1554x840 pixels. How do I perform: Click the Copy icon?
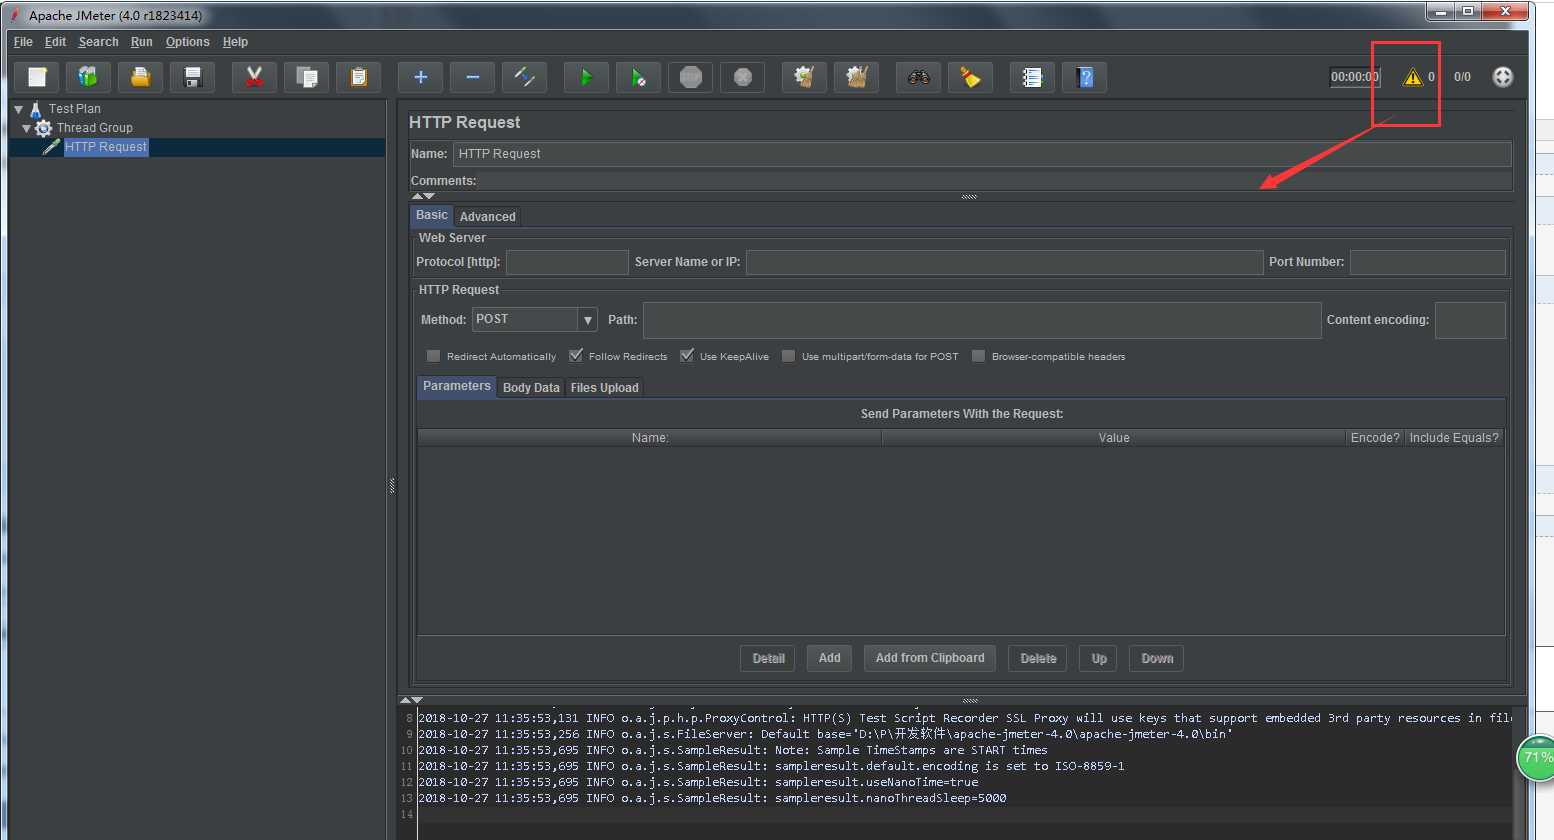307,77
